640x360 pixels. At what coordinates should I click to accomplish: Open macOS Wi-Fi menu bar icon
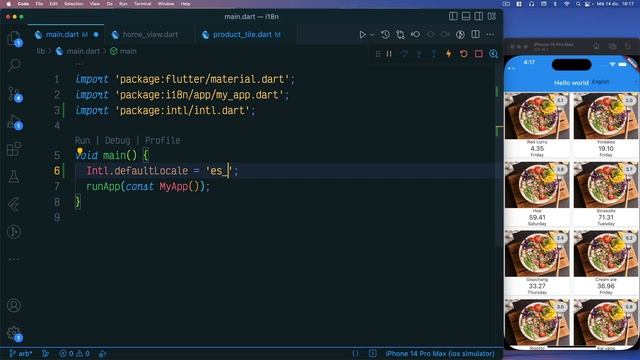(567, 4)
